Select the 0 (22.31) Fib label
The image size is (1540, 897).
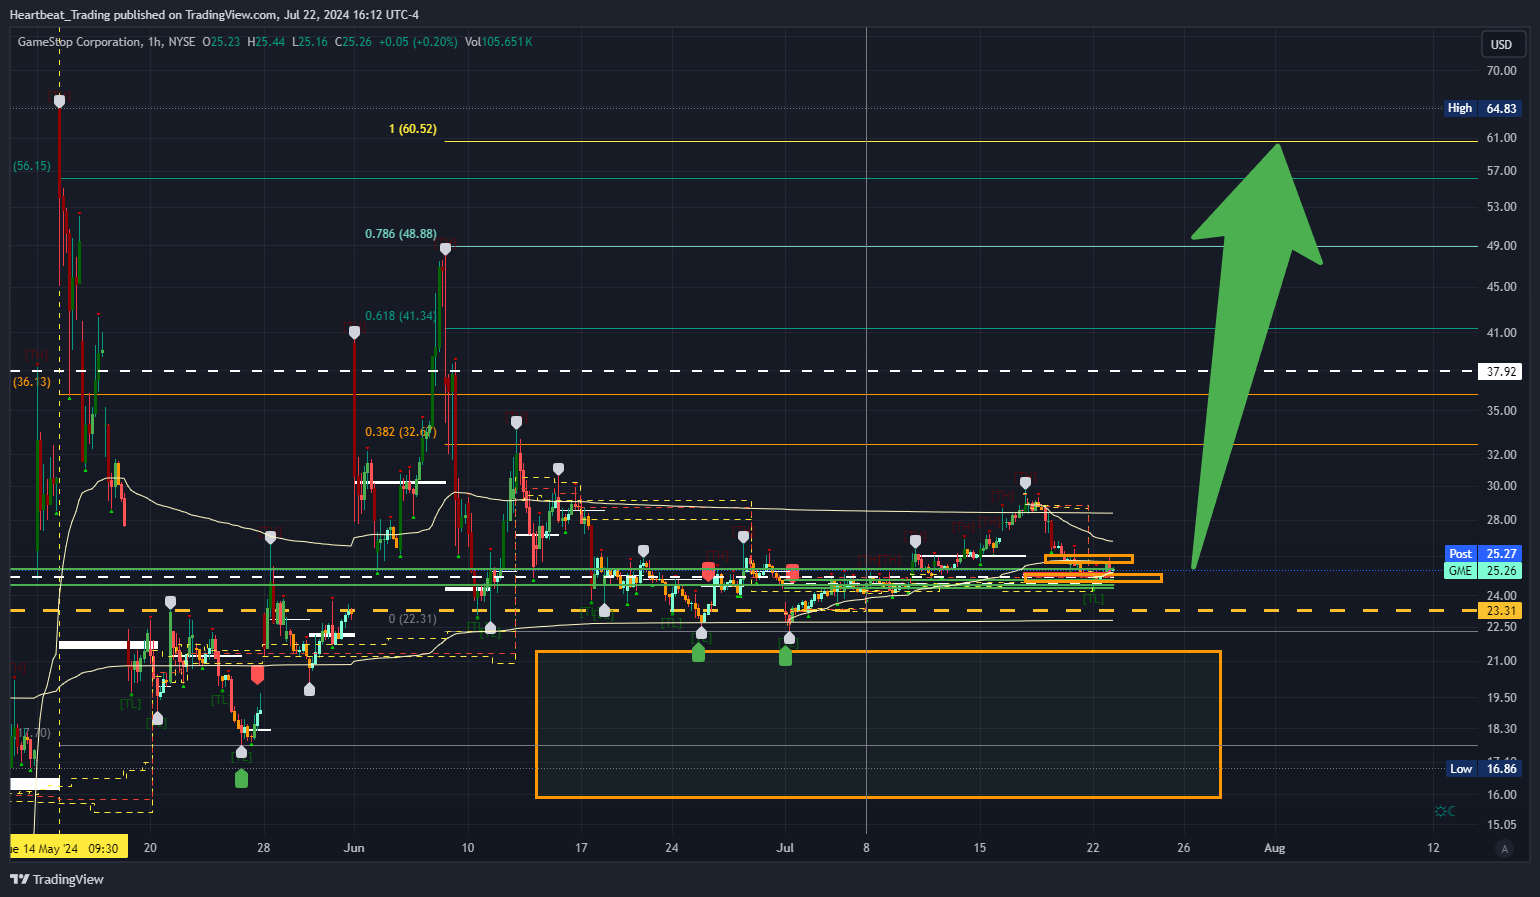(412, 619)
